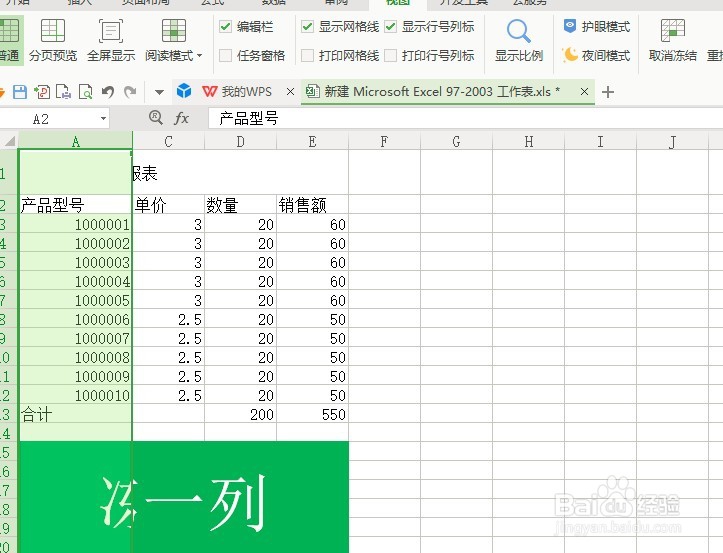Switch to Page Break Preview view
The height and width of the screenshot is (553, 723).
pos(53,40)
